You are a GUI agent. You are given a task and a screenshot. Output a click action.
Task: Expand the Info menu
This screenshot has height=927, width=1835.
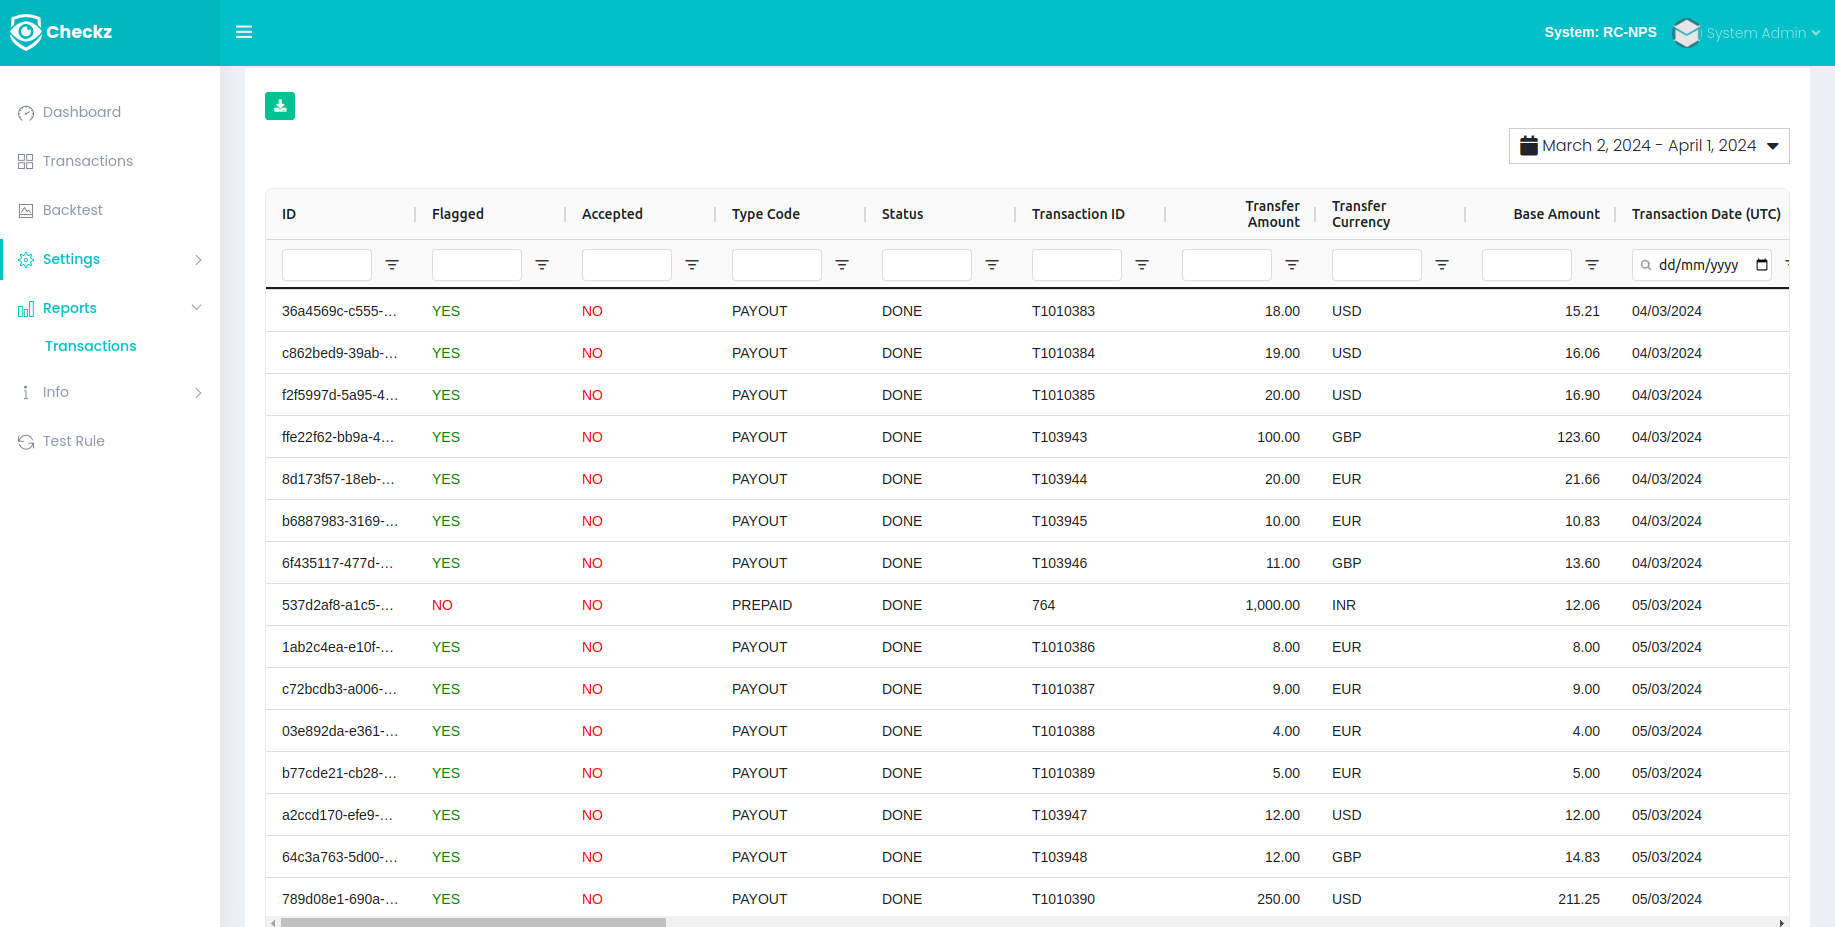point(110,392)
